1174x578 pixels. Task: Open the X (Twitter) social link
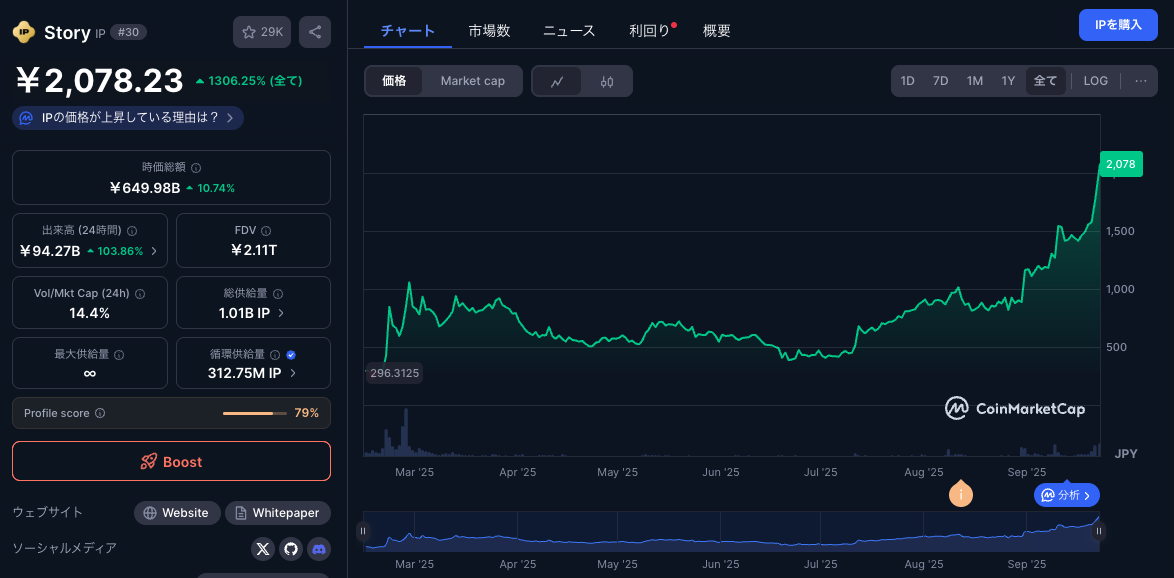coord(262,549)
